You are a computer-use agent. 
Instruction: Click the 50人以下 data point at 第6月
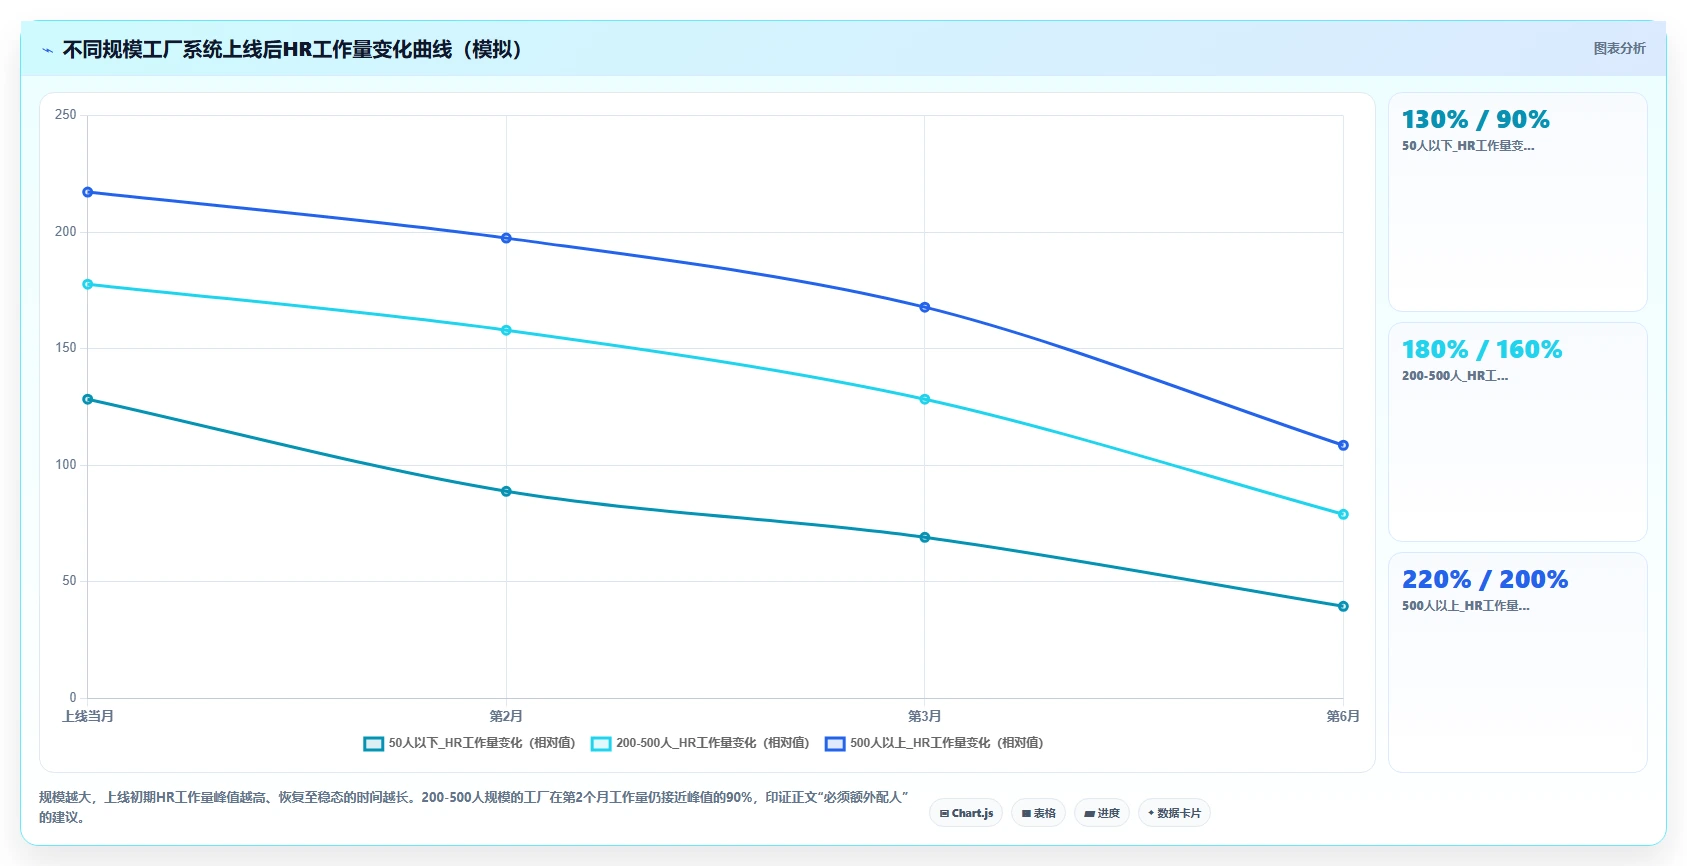[x=1343, y=606]
